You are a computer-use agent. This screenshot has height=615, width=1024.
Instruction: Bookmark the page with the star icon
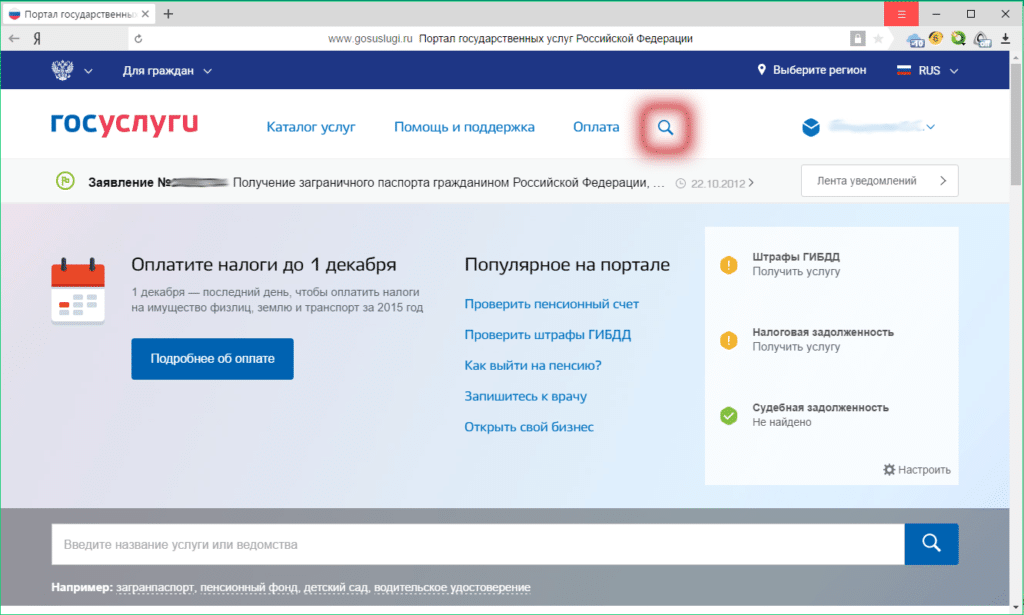point(878,39)
